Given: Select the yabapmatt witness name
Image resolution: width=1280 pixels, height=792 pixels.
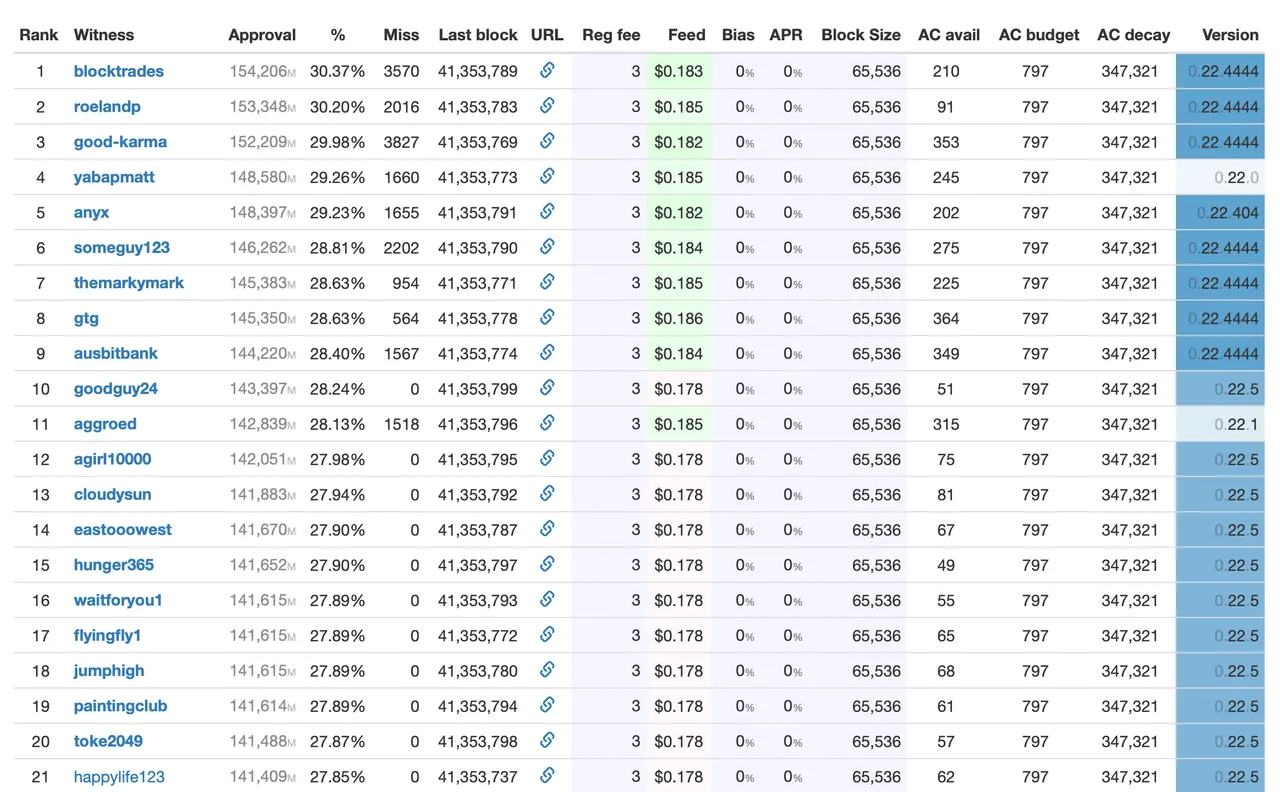Looking at the screenshot, I should [x=114, y=177].
